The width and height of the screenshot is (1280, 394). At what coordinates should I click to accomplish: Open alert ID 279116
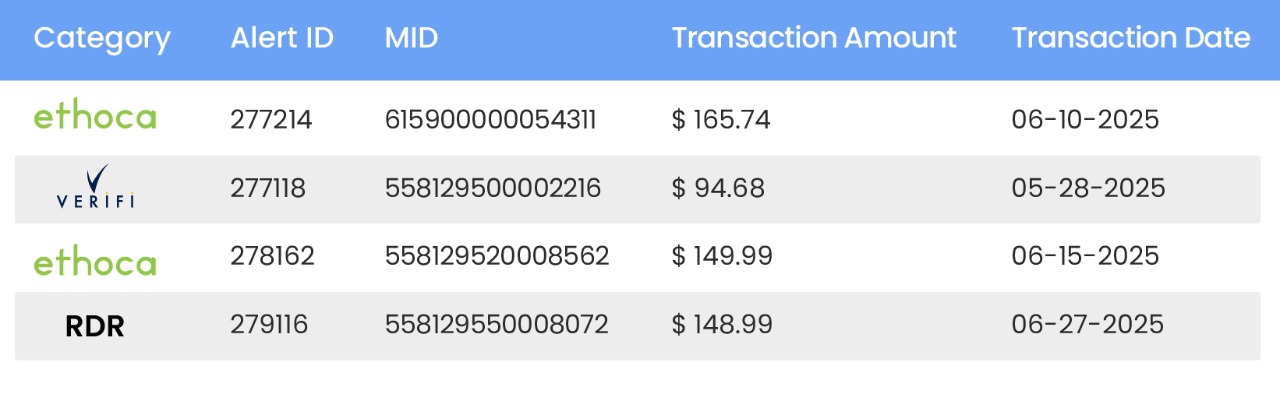click(x=269, y=324)
